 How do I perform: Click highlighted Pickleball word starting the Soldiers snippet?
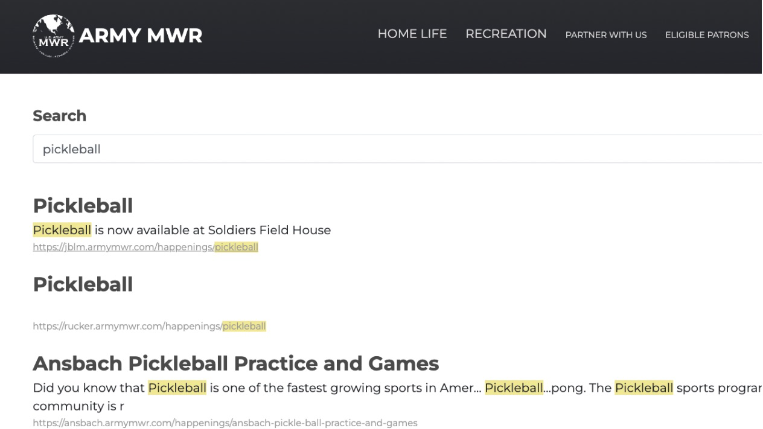(x=62, y=230)
